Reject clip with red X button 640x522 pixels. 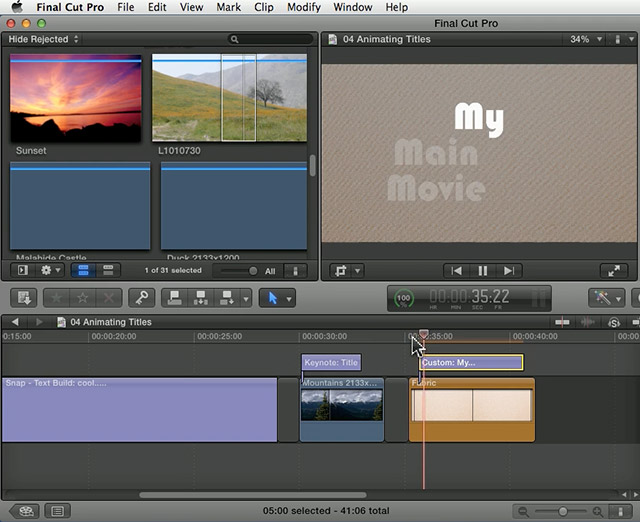(x=109, y=298)
